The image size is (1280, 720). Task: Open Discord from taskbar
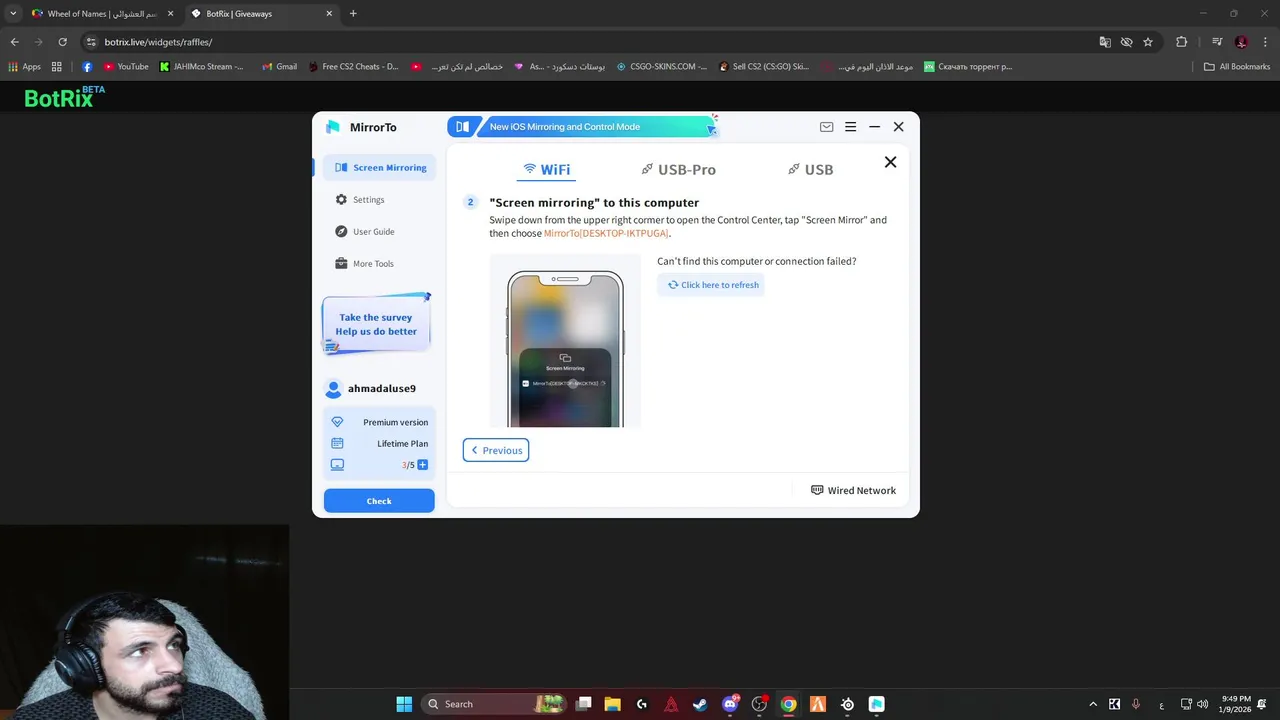tap(730, 704)
